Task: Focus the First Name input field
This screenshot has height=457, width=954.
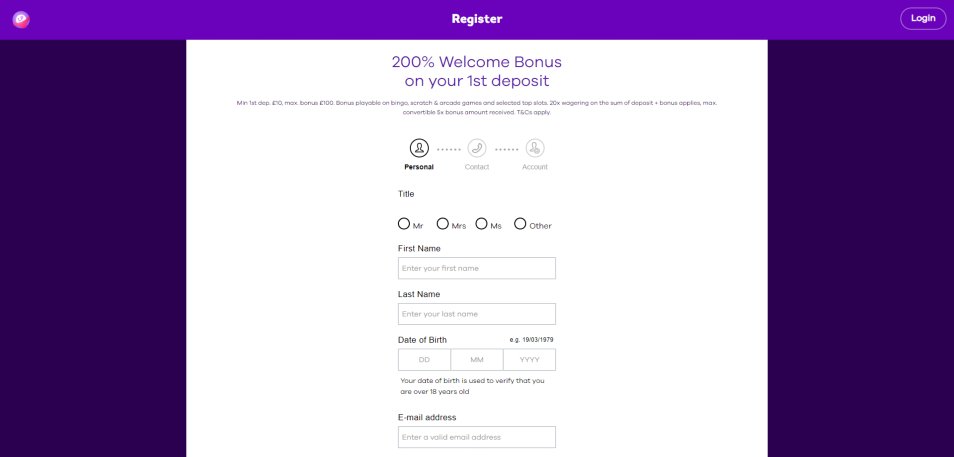Action: [477, 268]
